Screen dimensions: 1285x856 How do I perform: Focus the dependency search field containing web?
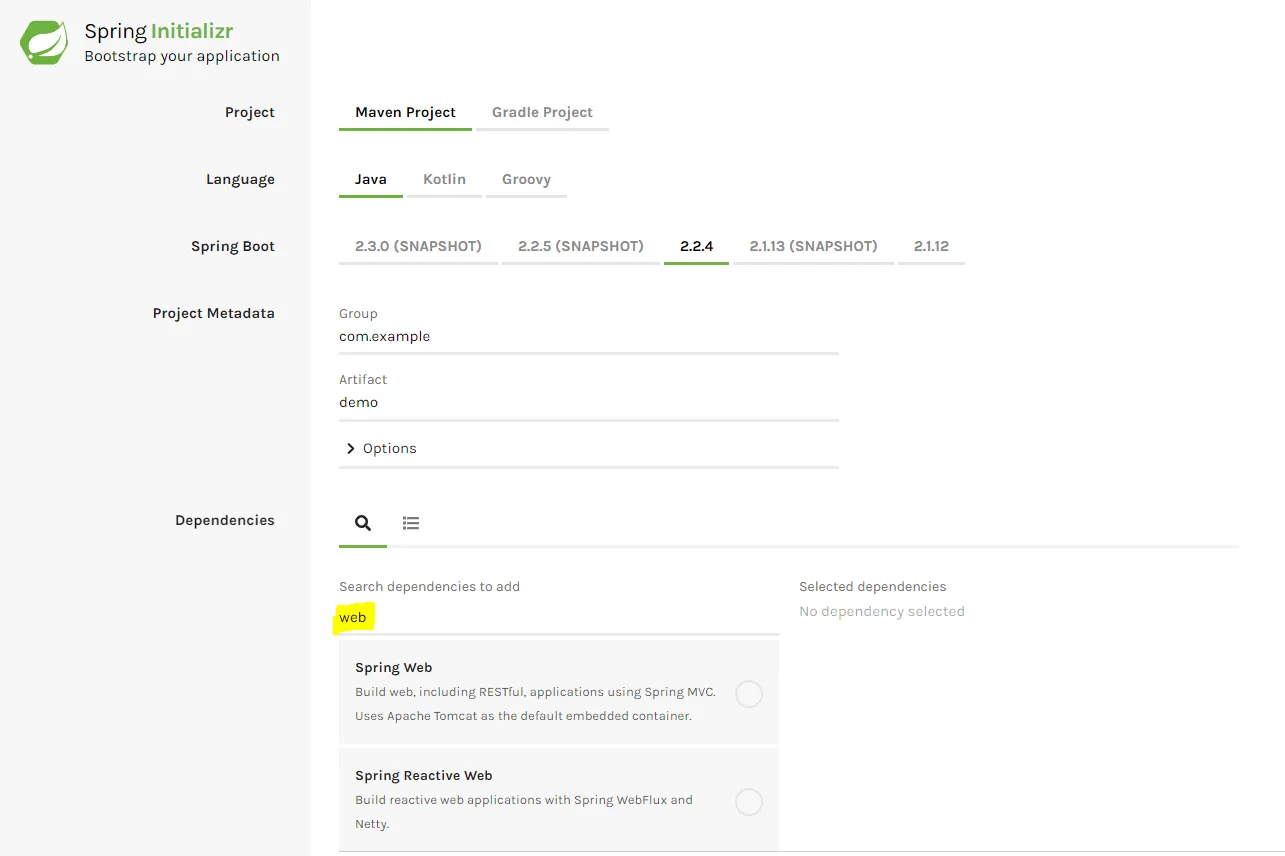click(559, 618)
